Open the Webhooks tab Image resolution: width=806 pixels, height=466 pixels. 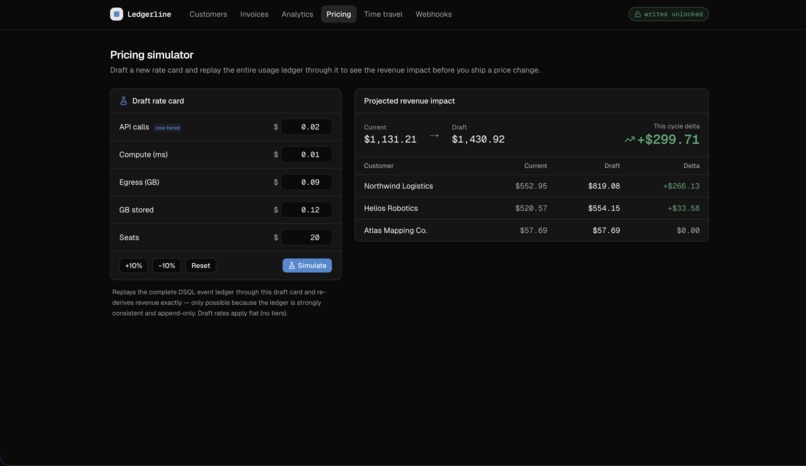click(433, 14)
